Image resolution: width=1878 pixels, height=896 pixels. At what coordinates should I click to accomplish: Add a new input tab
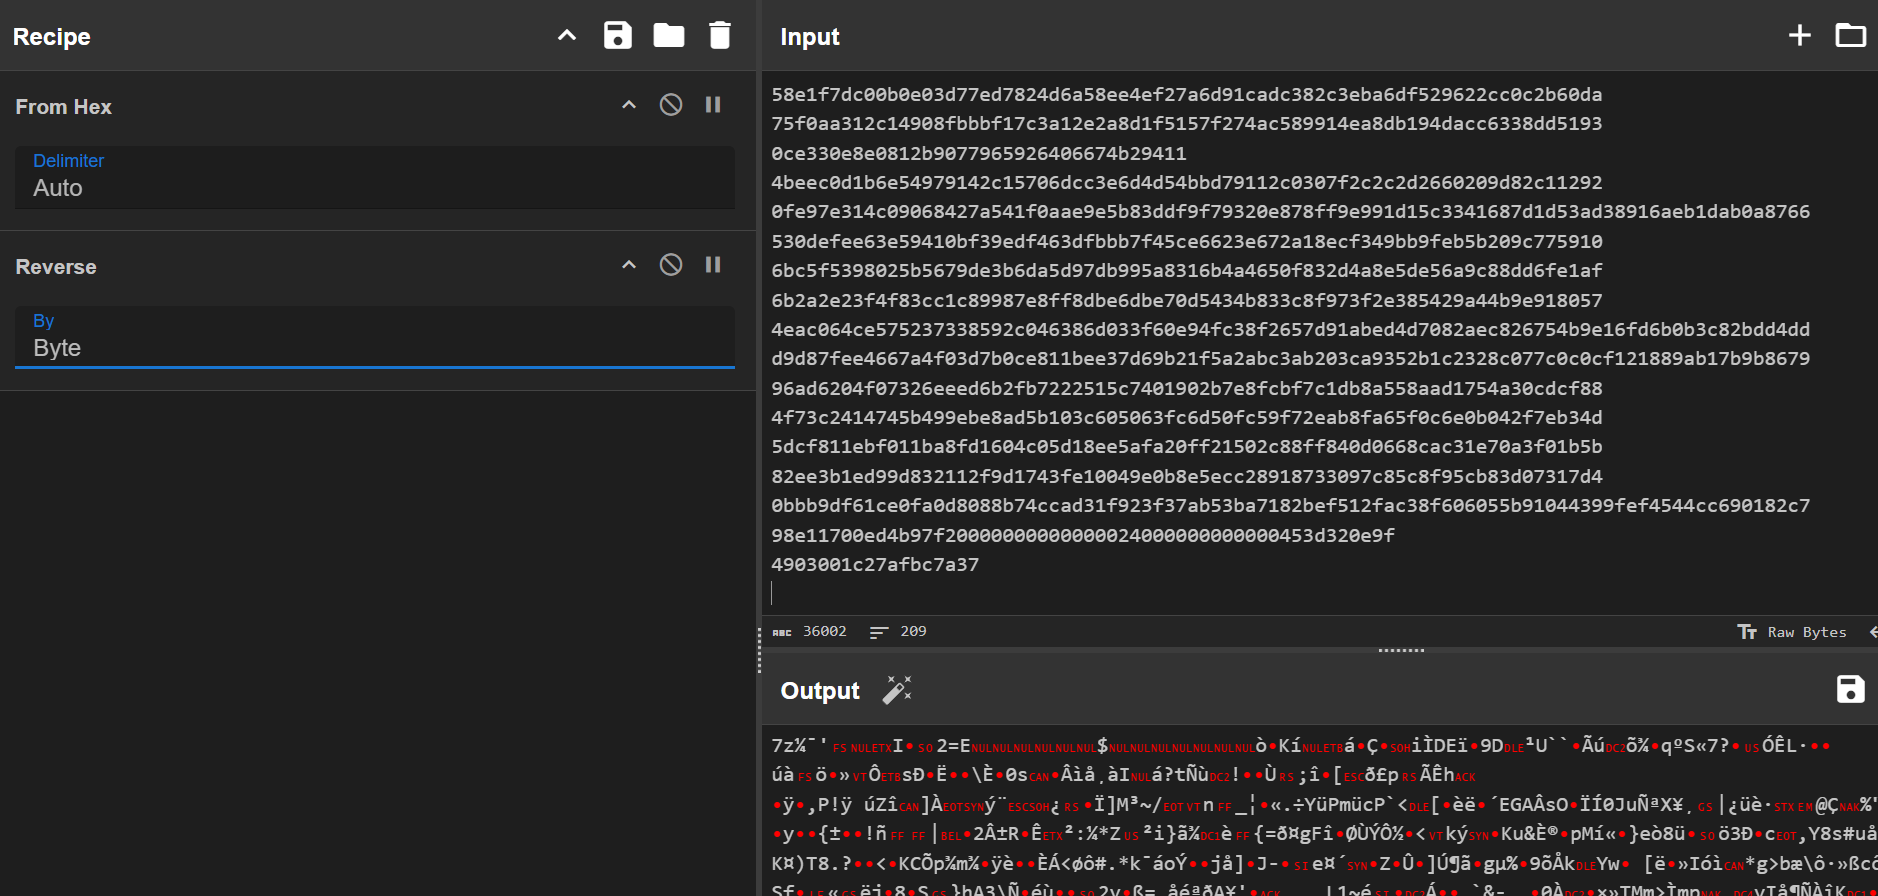1799,36
